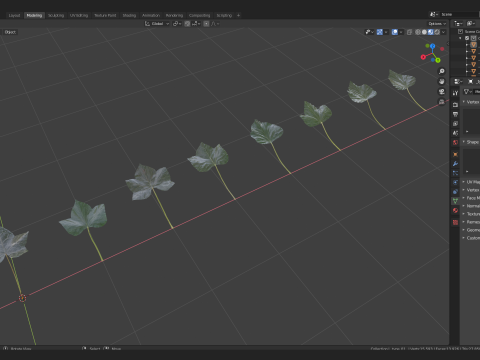
Task: Open viewport shading options dropdown
Action: pyautogui.click(x=443, y=32)
